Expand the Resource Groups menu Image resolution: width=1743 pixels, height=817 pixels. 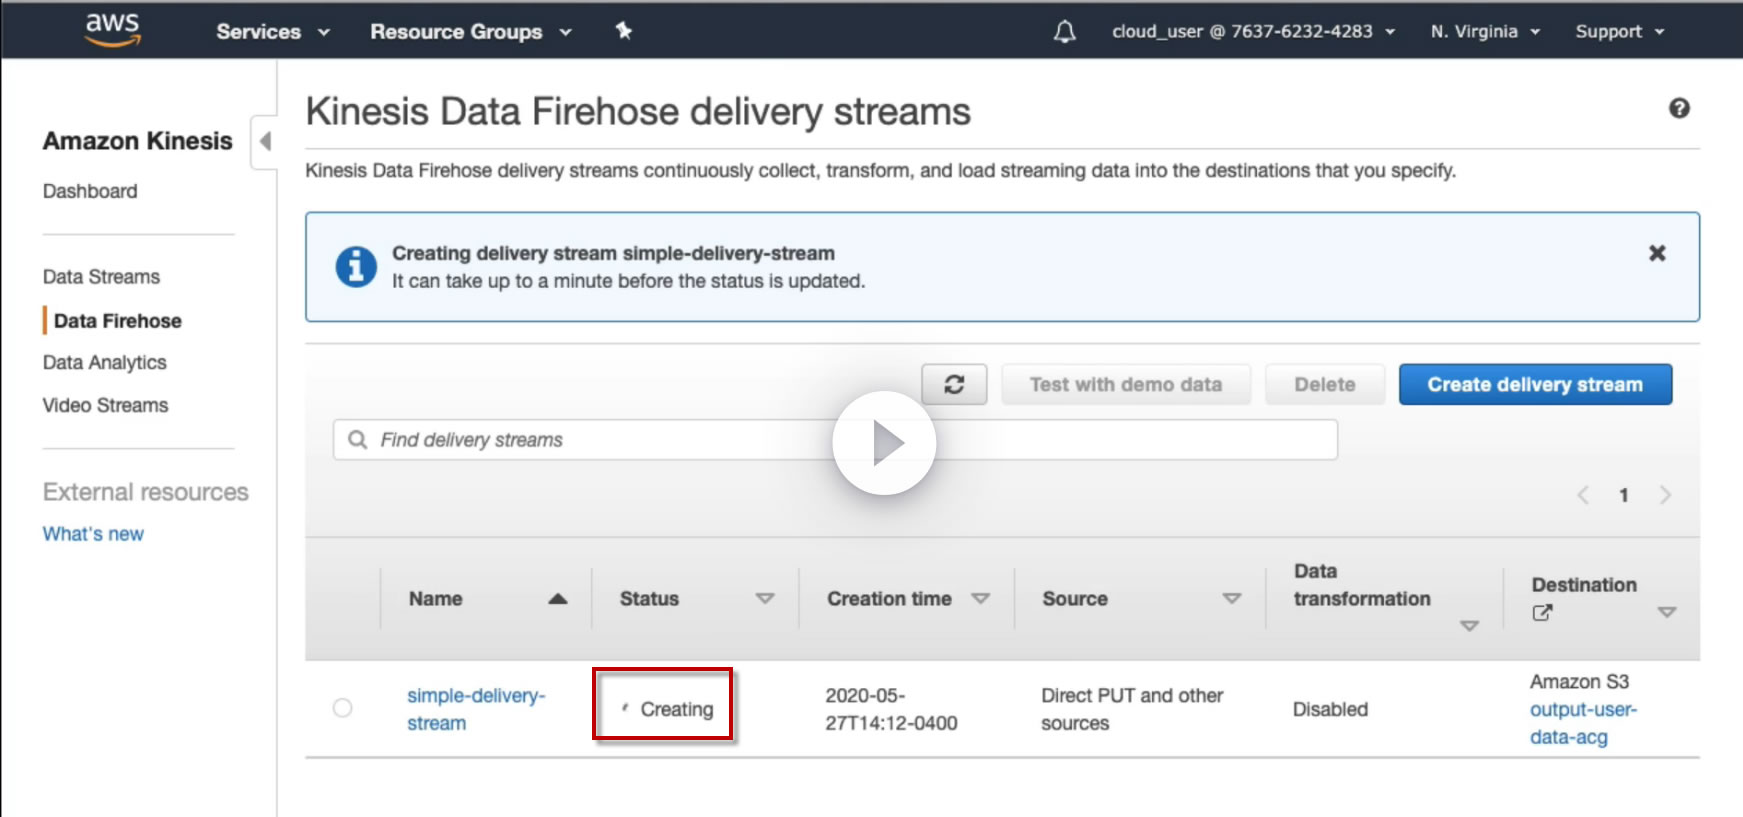[x=470, y=32]
